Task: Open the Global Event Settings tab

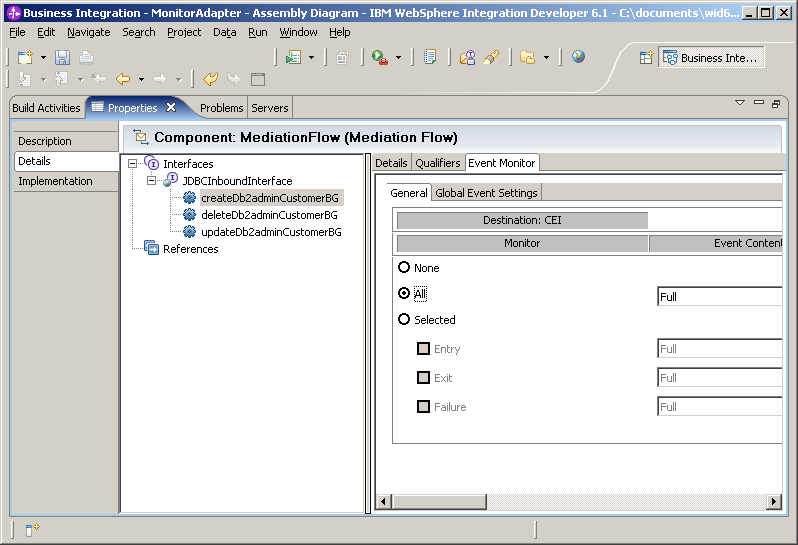Action: (486, 193)
